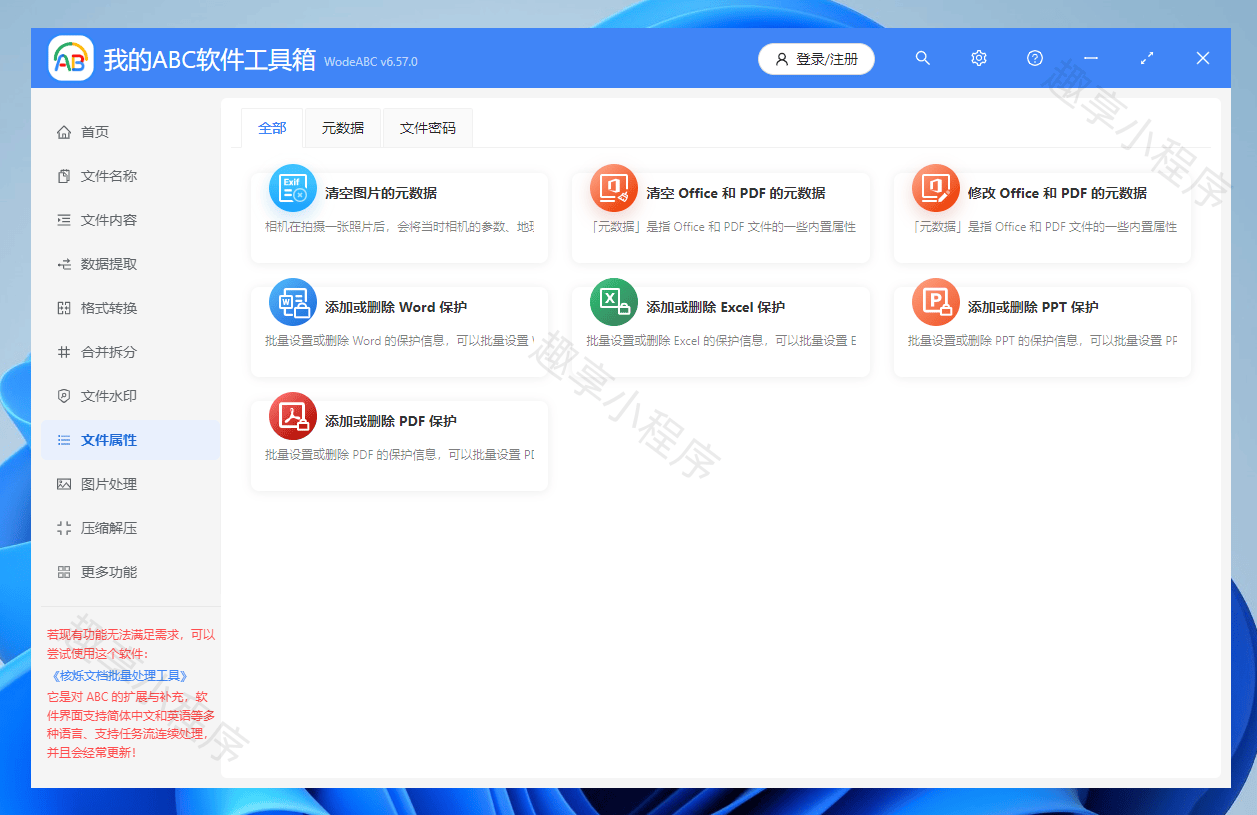Click the orange icon of 修改 Office 和 PDF 的元数据
1257x815 pixels.
[936, 188]
